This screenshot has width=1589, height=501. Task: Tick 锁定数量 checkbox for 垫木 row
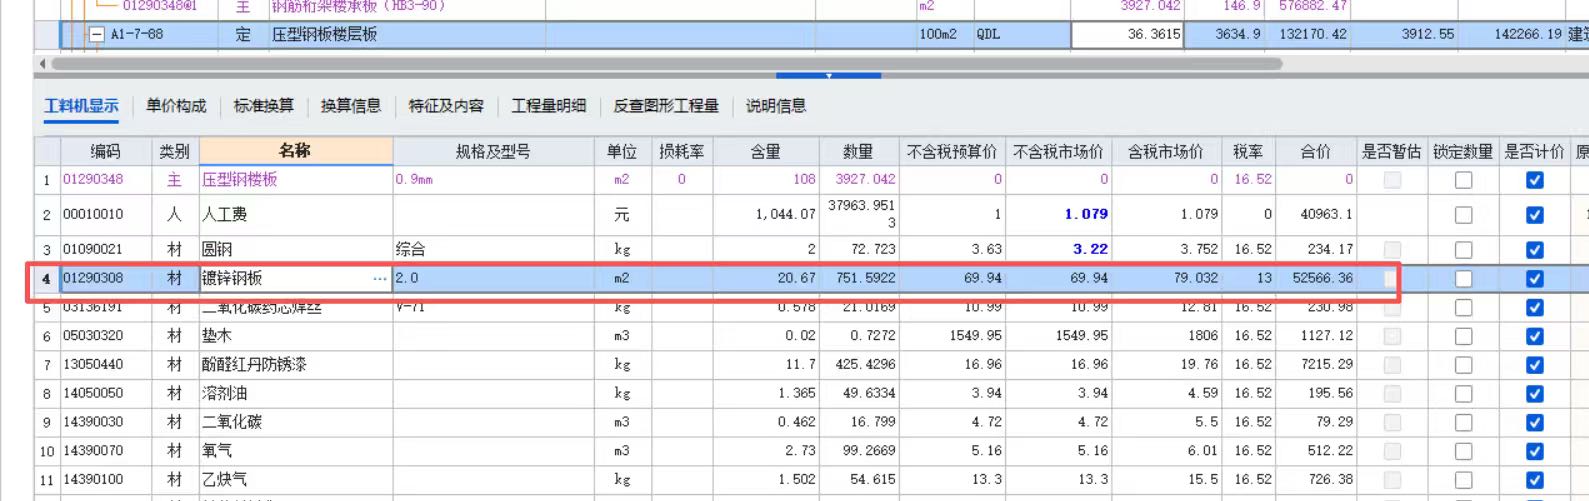click(1463, 337)
